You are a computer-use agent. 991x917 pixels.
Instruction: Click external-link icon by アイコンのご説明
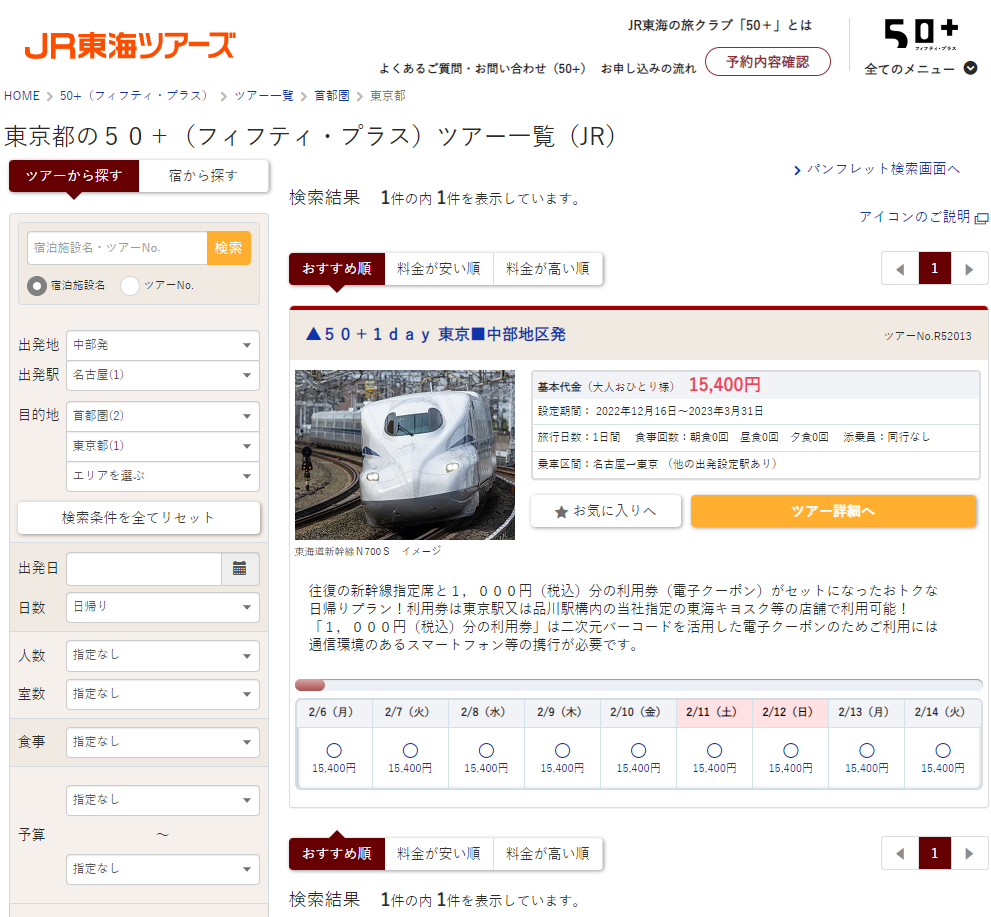click(982, 218)
